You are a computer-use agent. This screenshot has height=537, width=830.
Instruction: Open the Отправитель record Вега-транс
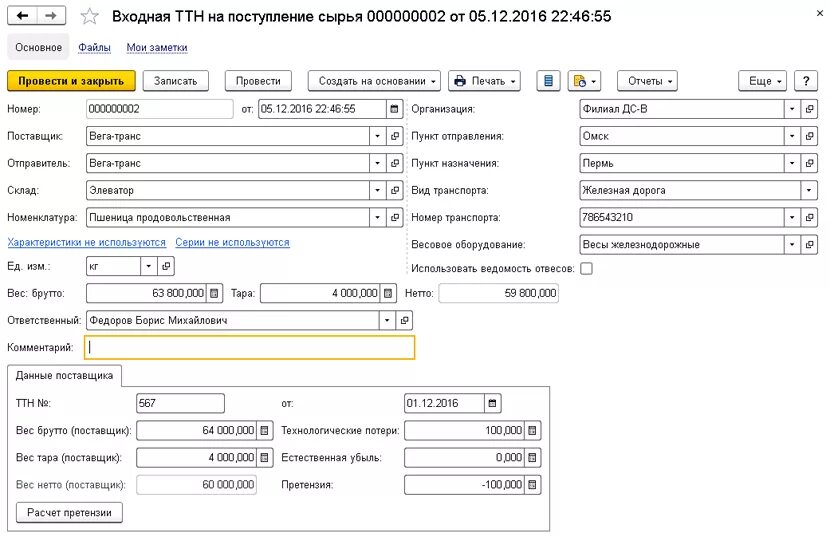click(x=394, y=163)
